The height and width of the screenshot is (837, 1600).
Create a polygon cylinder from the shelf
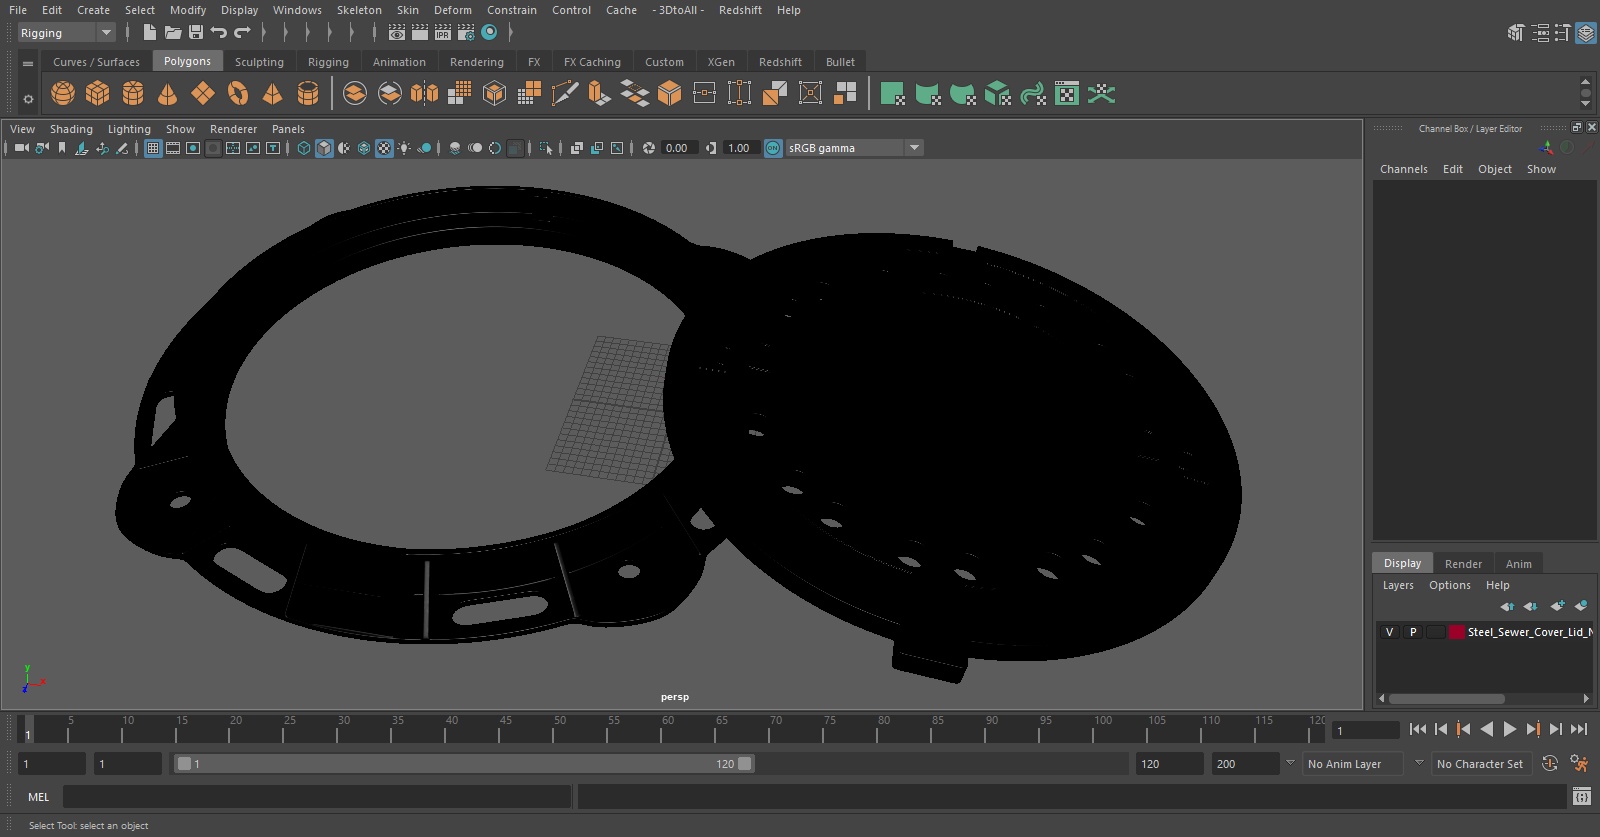click(133, 94)
